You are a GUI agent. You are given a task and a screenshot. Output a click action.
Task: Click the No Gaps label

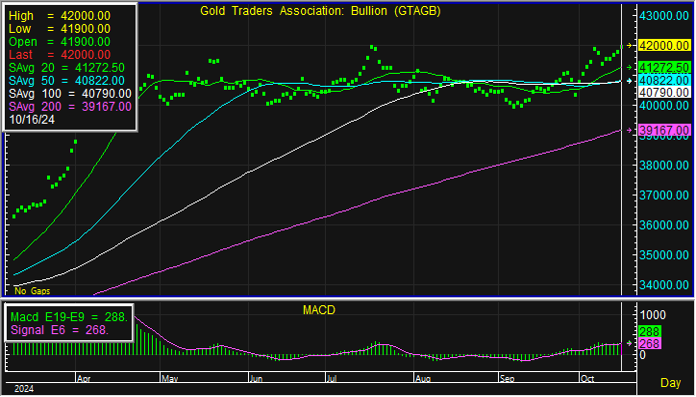pos(32,291)
